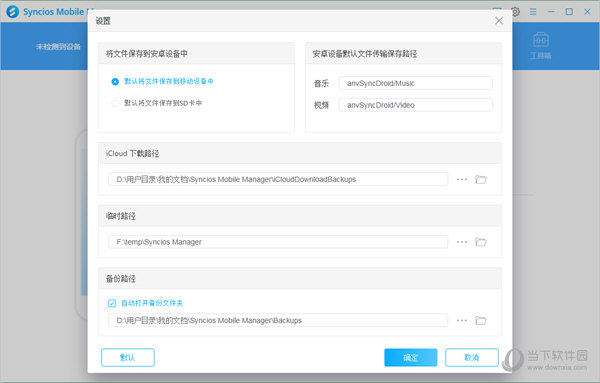This screenshot has height=383, width=600.
Task: Toggle auto open backup folder checkbox
Action: coord(112,303)
